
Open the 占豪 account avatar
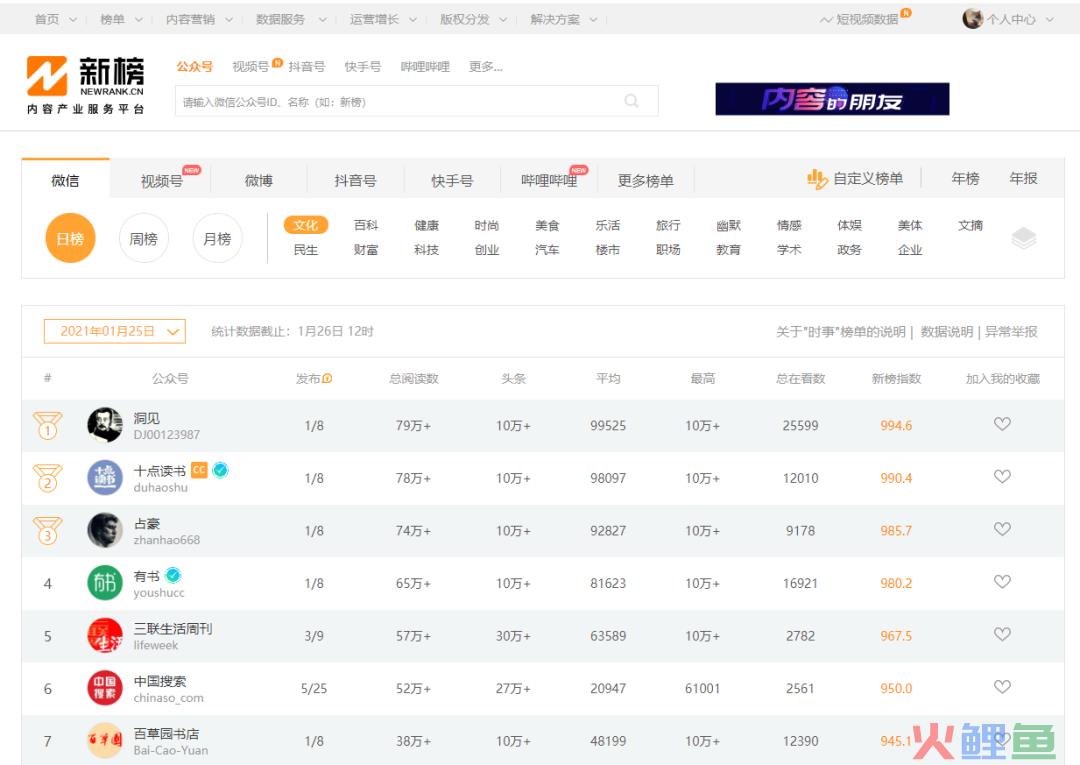(105, 530)
